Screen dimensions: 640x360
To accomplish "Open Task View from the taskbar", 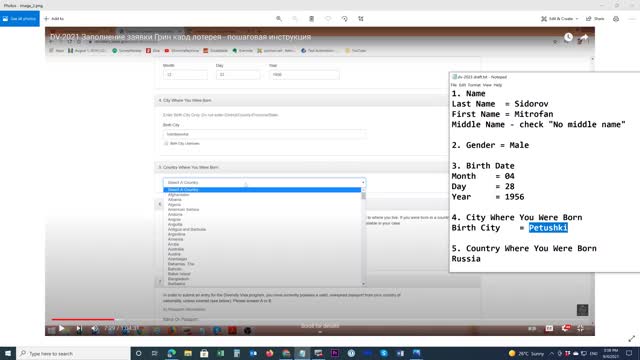I will 155,353.
